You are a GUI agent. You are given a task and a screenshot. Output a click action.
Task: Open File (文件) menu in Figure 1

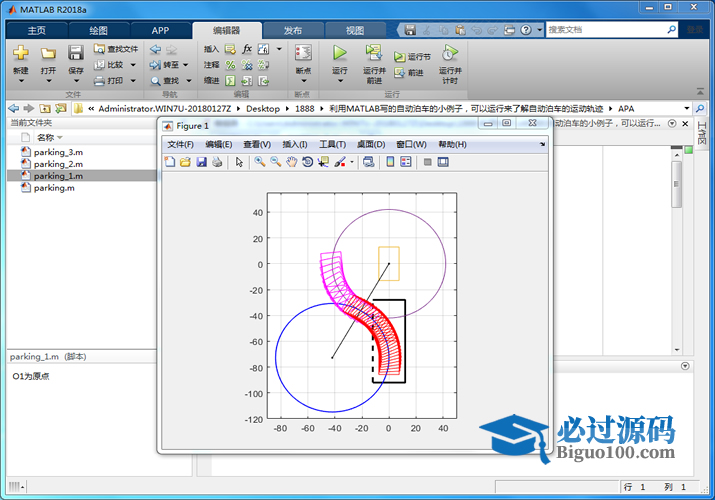pos(181,144)
